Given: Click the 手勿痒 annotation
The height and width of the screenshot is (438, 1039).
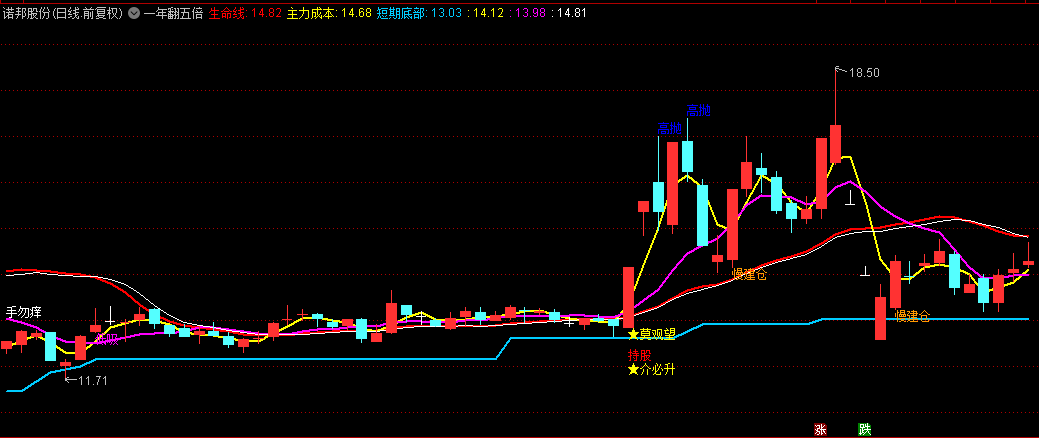Looking at the screenshot, I should pyautogui.click(x=24, y=311).
